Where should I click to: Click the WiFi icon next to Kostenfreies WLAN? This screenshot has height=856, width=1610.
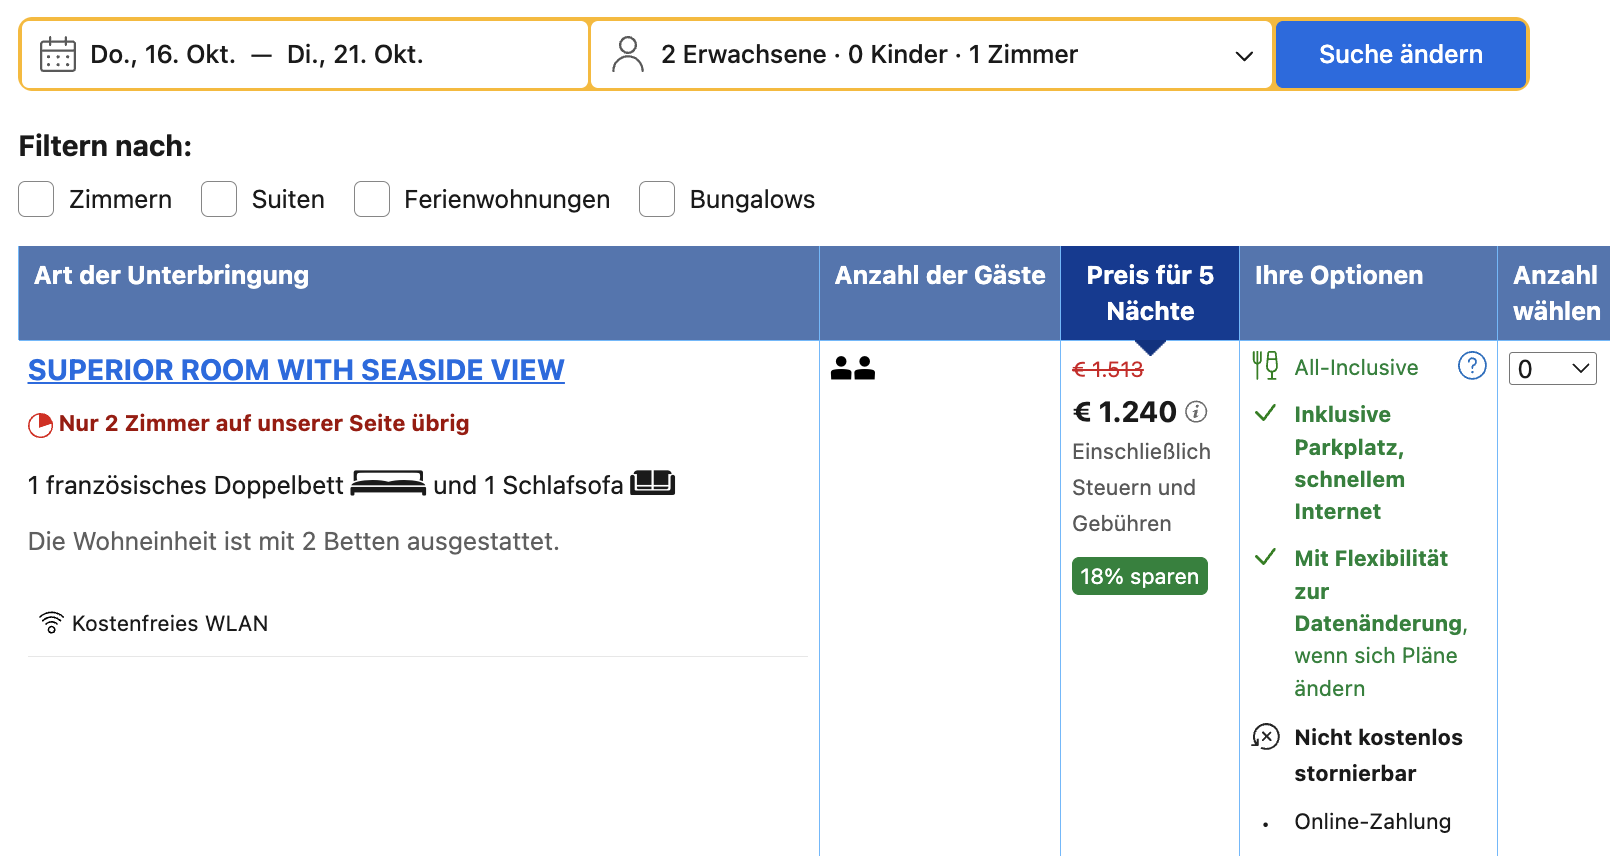tap(51, 622)
